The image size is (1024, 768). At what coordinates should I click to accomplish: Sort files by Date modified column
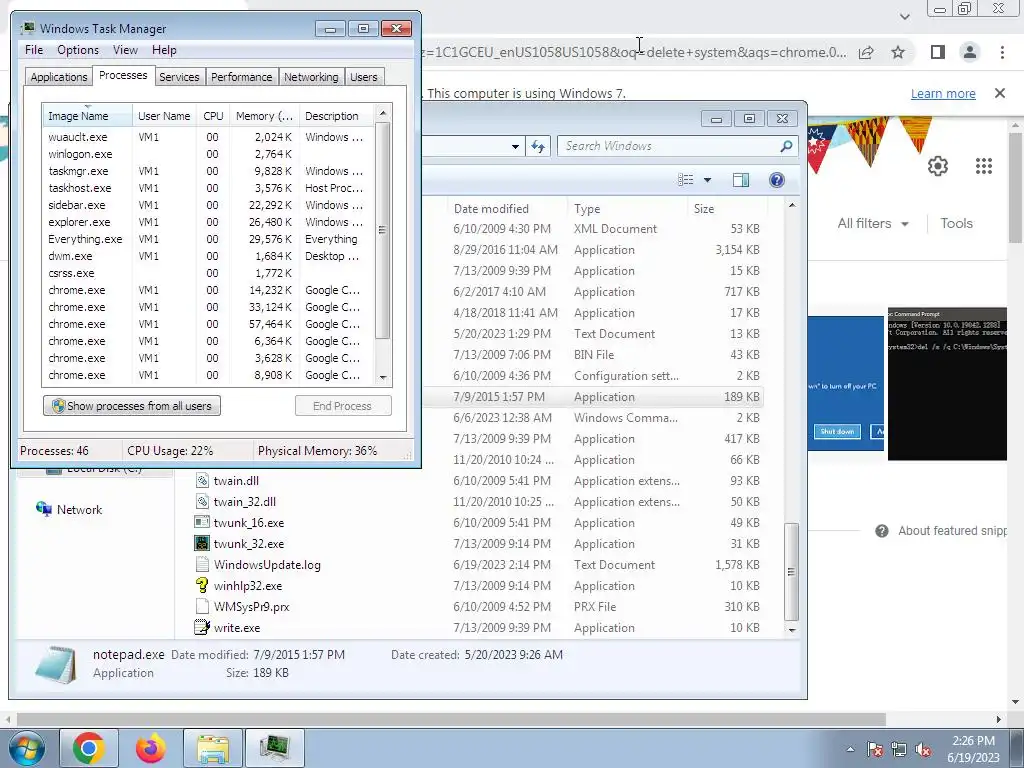(x=506, y=208)
